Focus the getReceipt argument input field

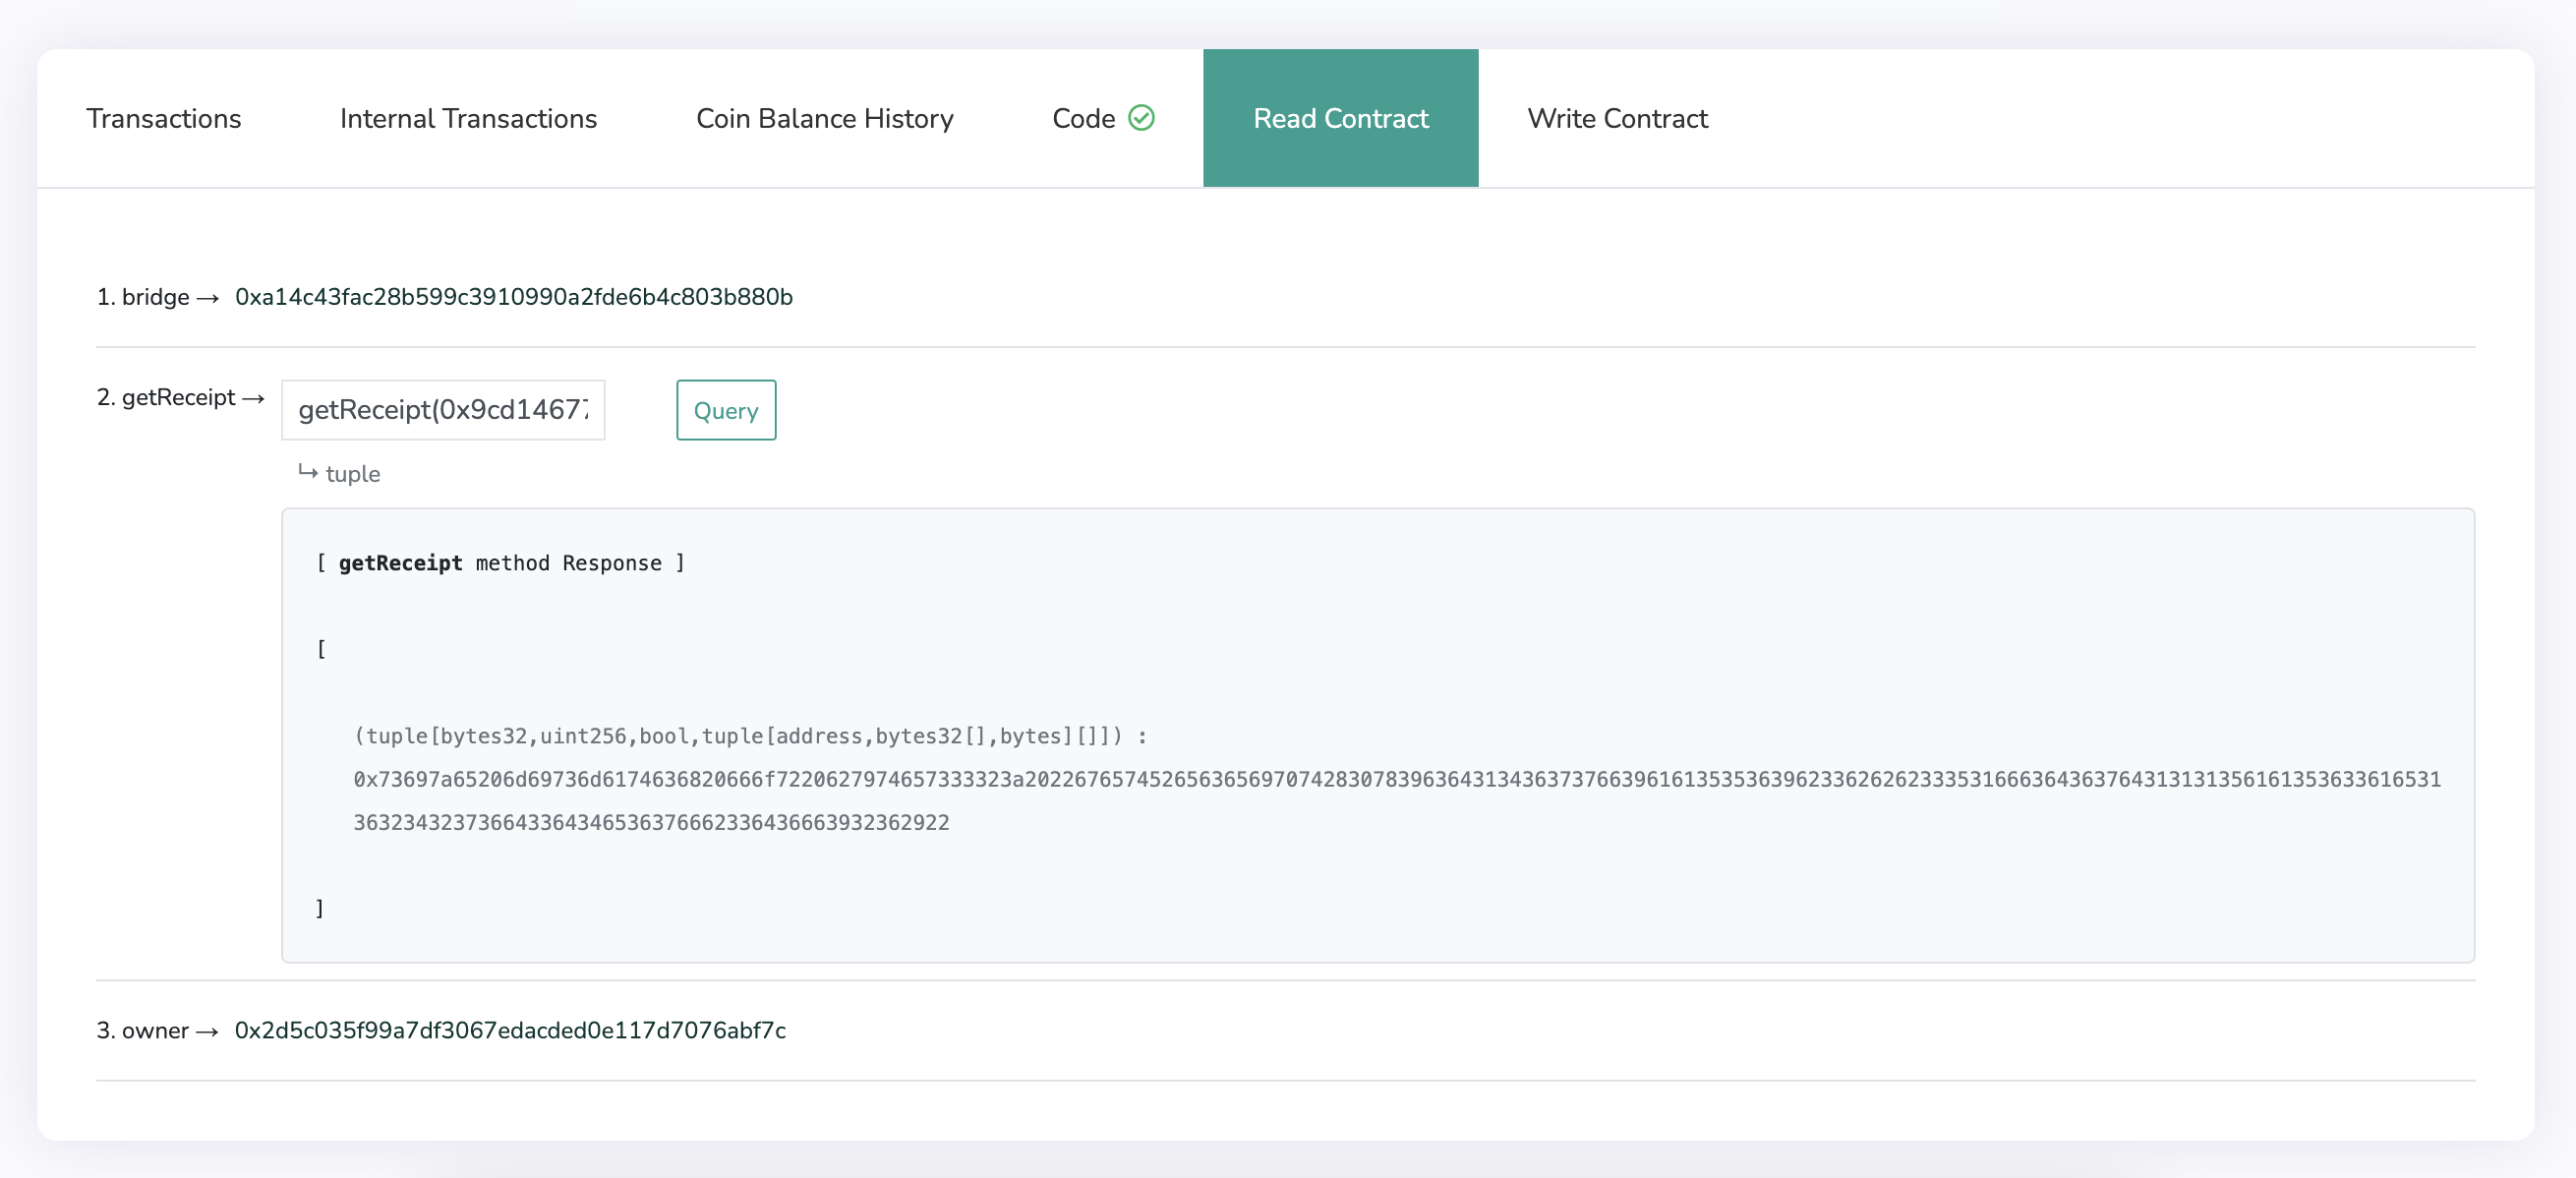443,410
